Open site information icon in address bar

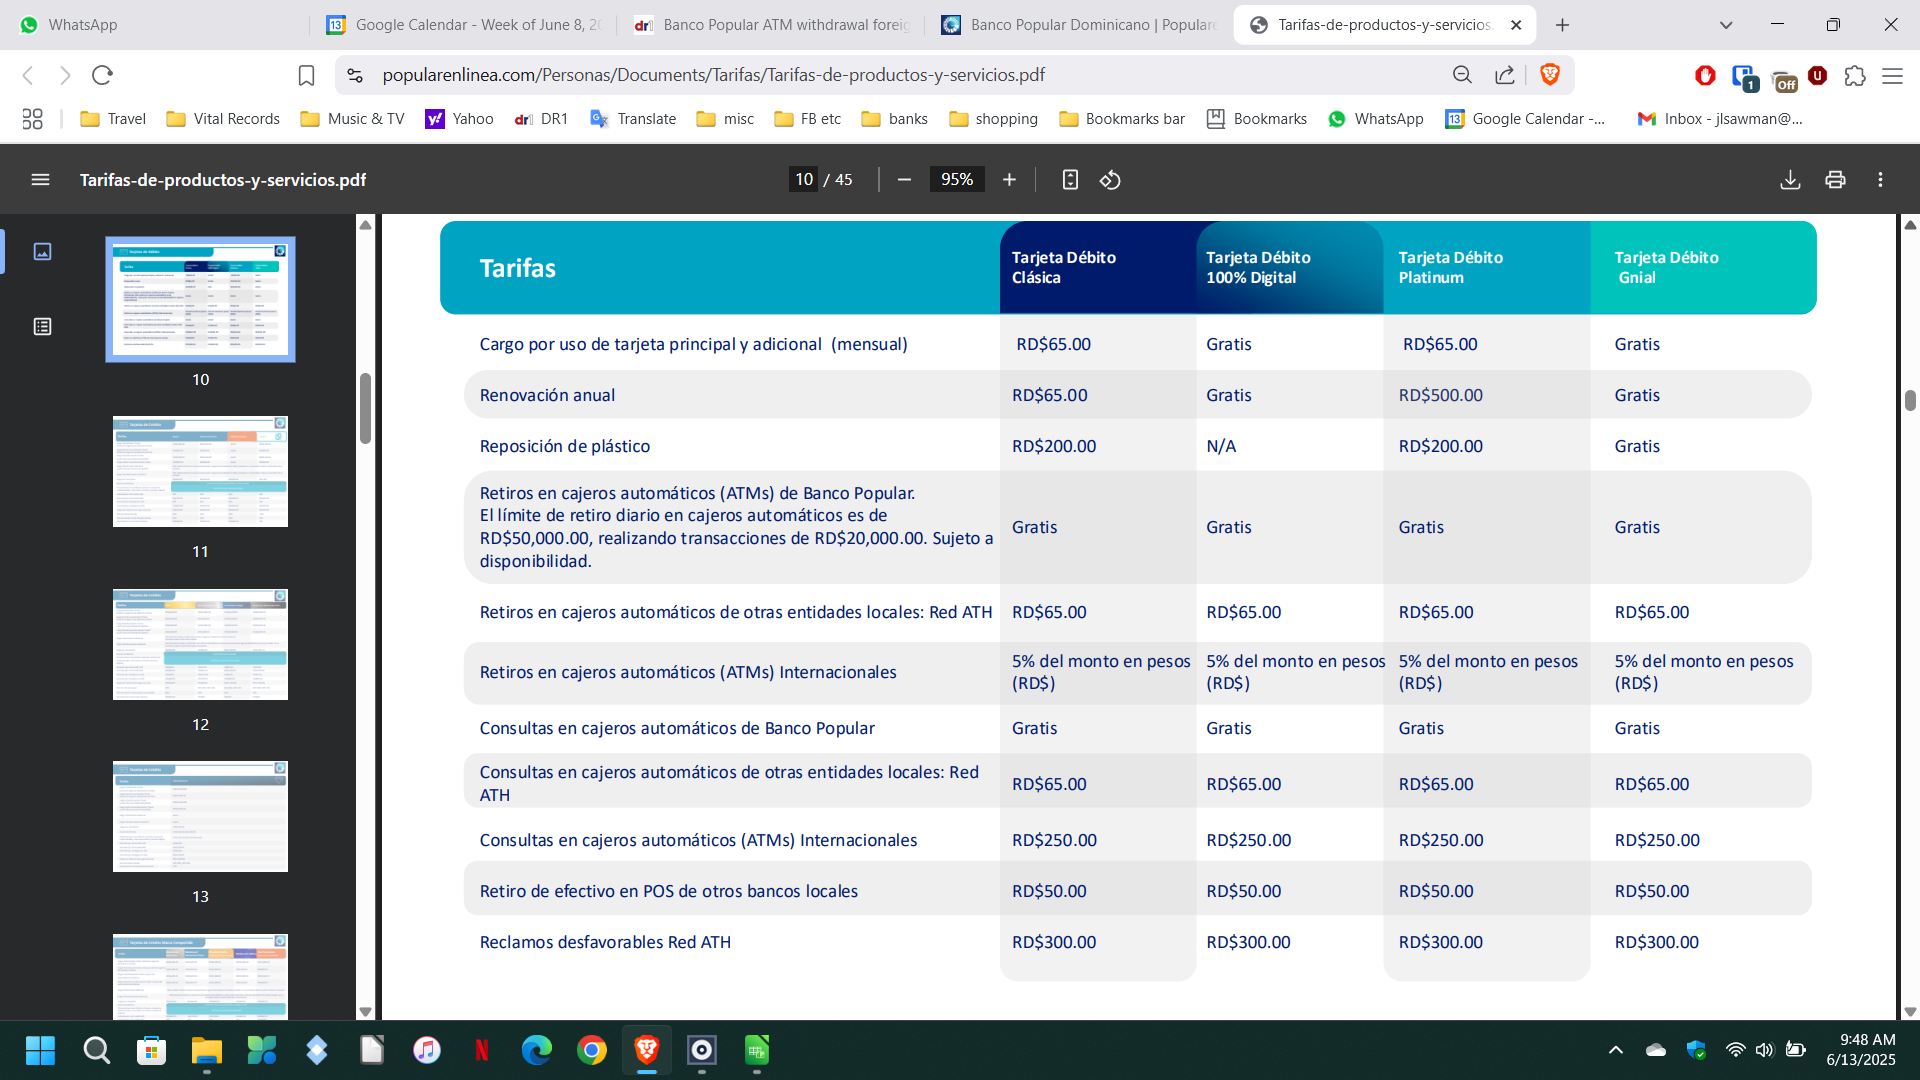[354, 75]
